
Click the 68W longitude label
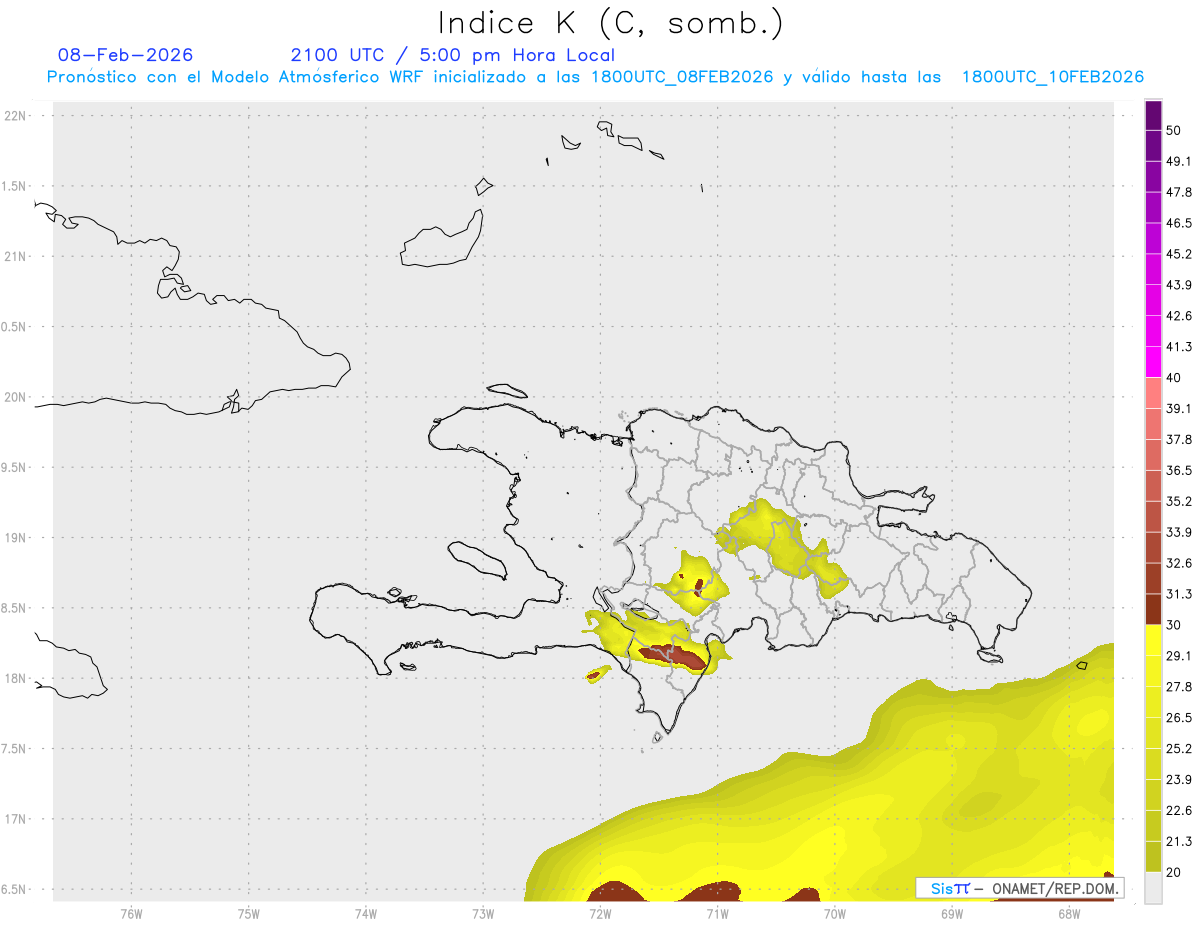pos(1069,914)
